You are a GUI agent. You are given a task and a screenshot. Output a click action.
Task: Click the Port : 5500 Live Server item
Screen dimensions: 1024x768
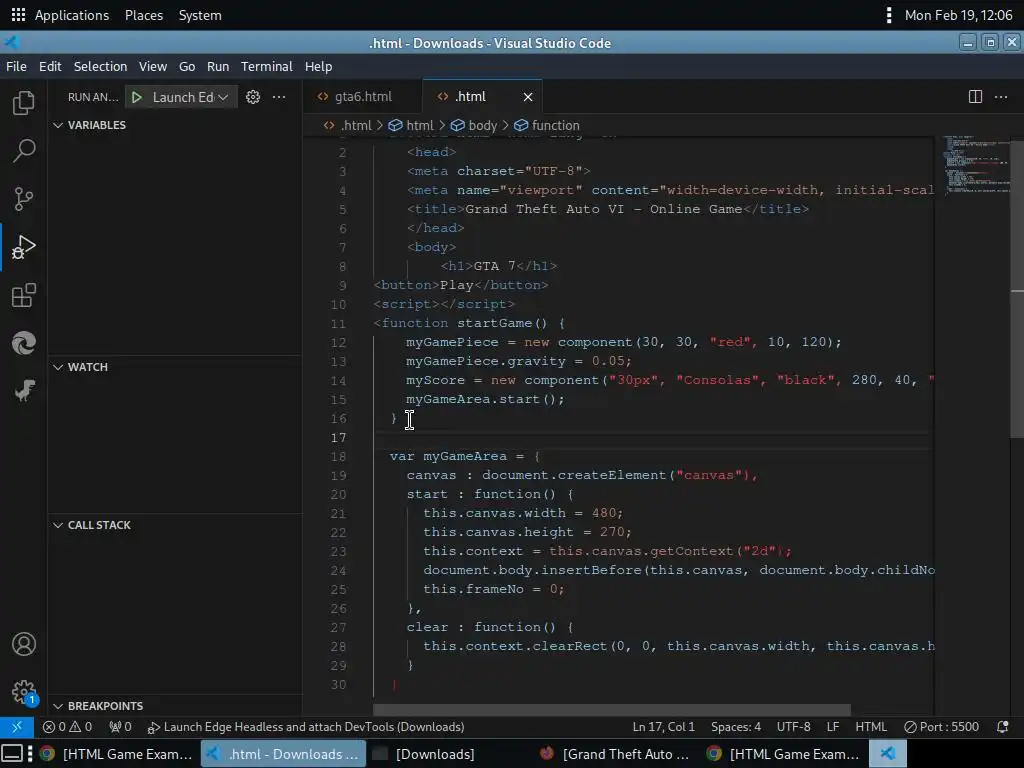[941, 727]
